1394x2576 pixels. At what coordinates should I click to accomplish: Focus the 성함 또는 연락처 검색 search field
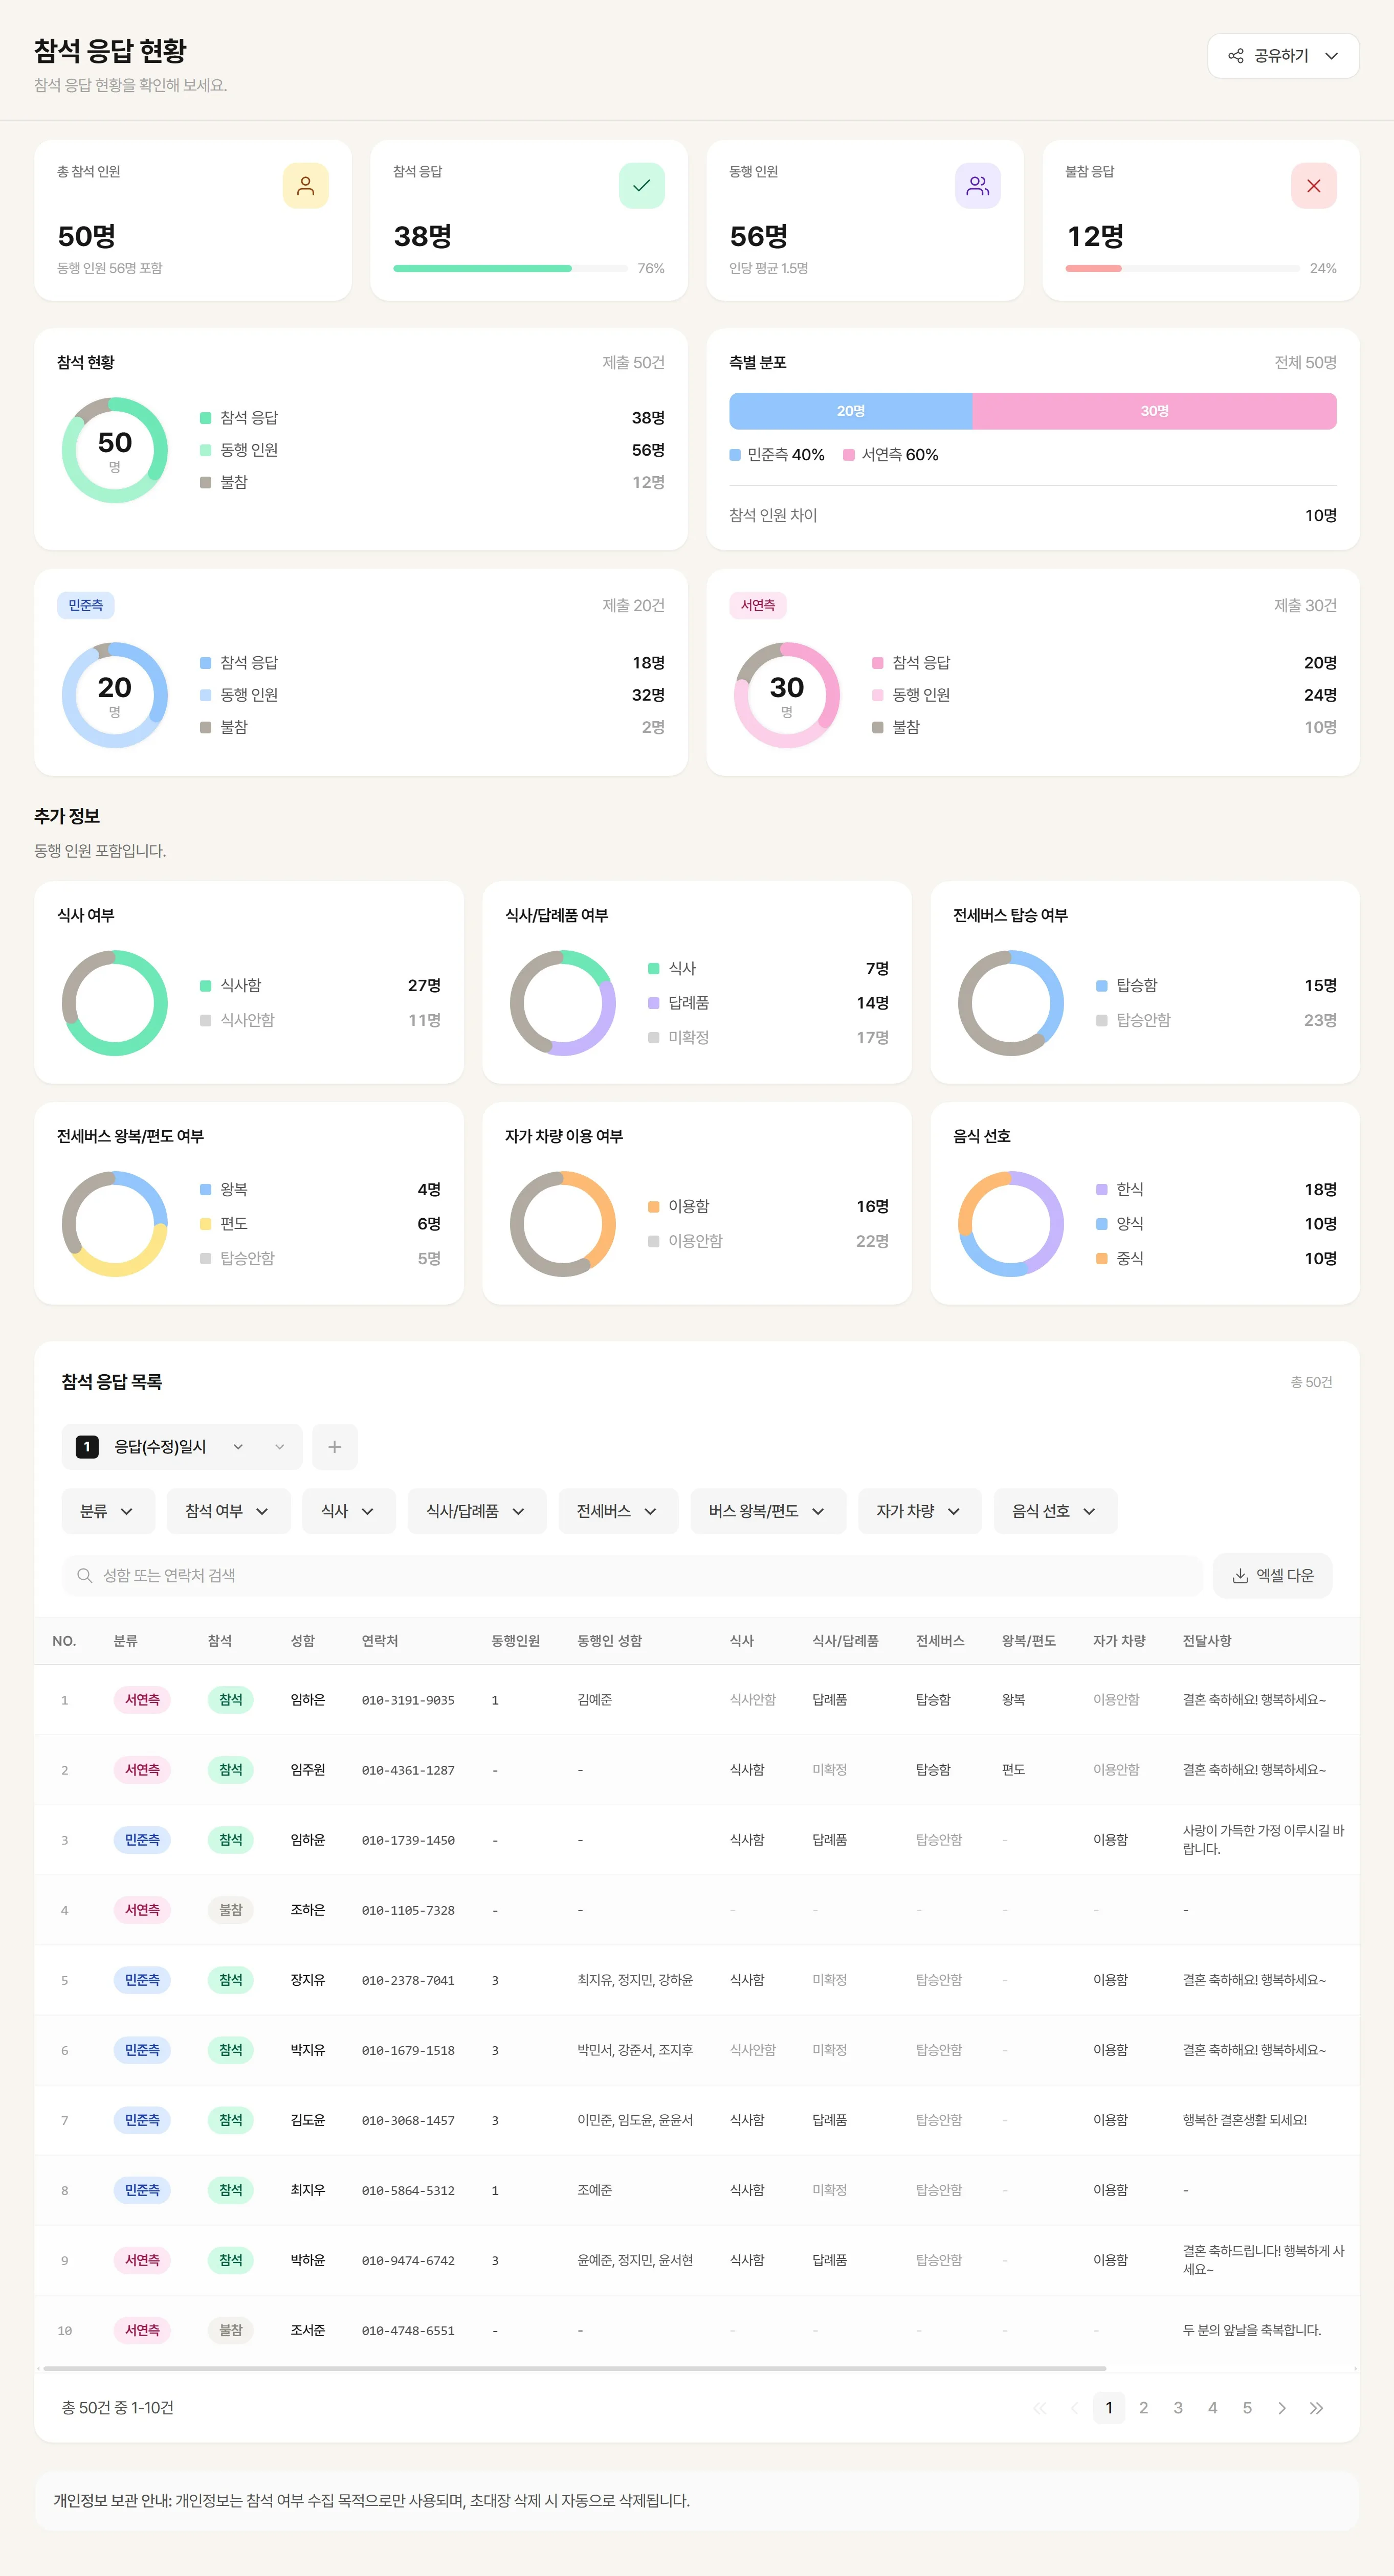632,1576
